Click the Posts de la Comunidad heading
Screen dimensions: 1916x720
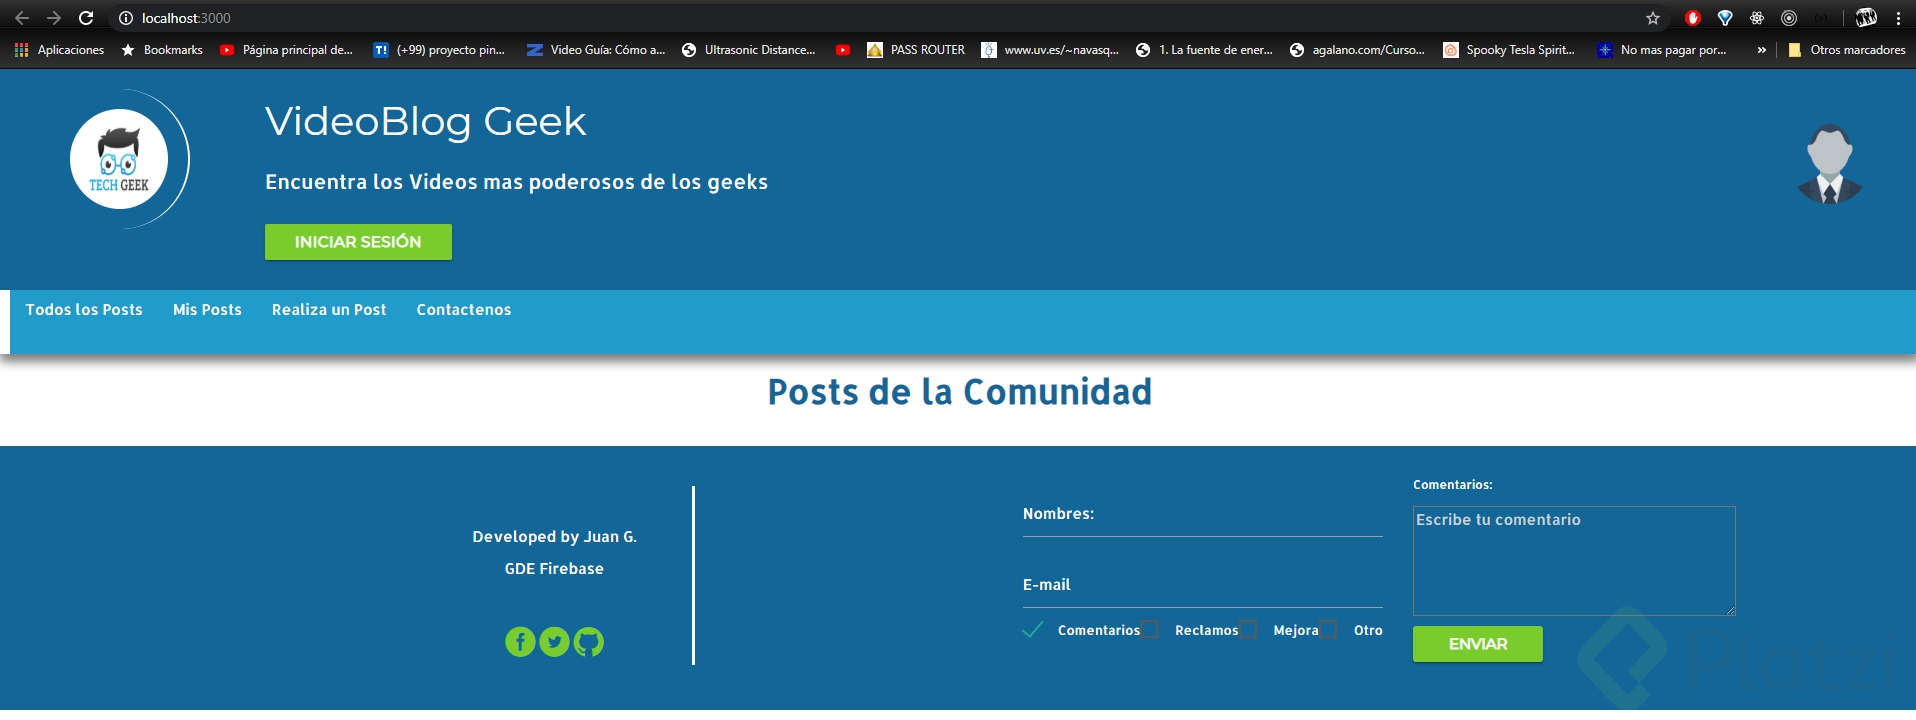[x=960, y=392]
